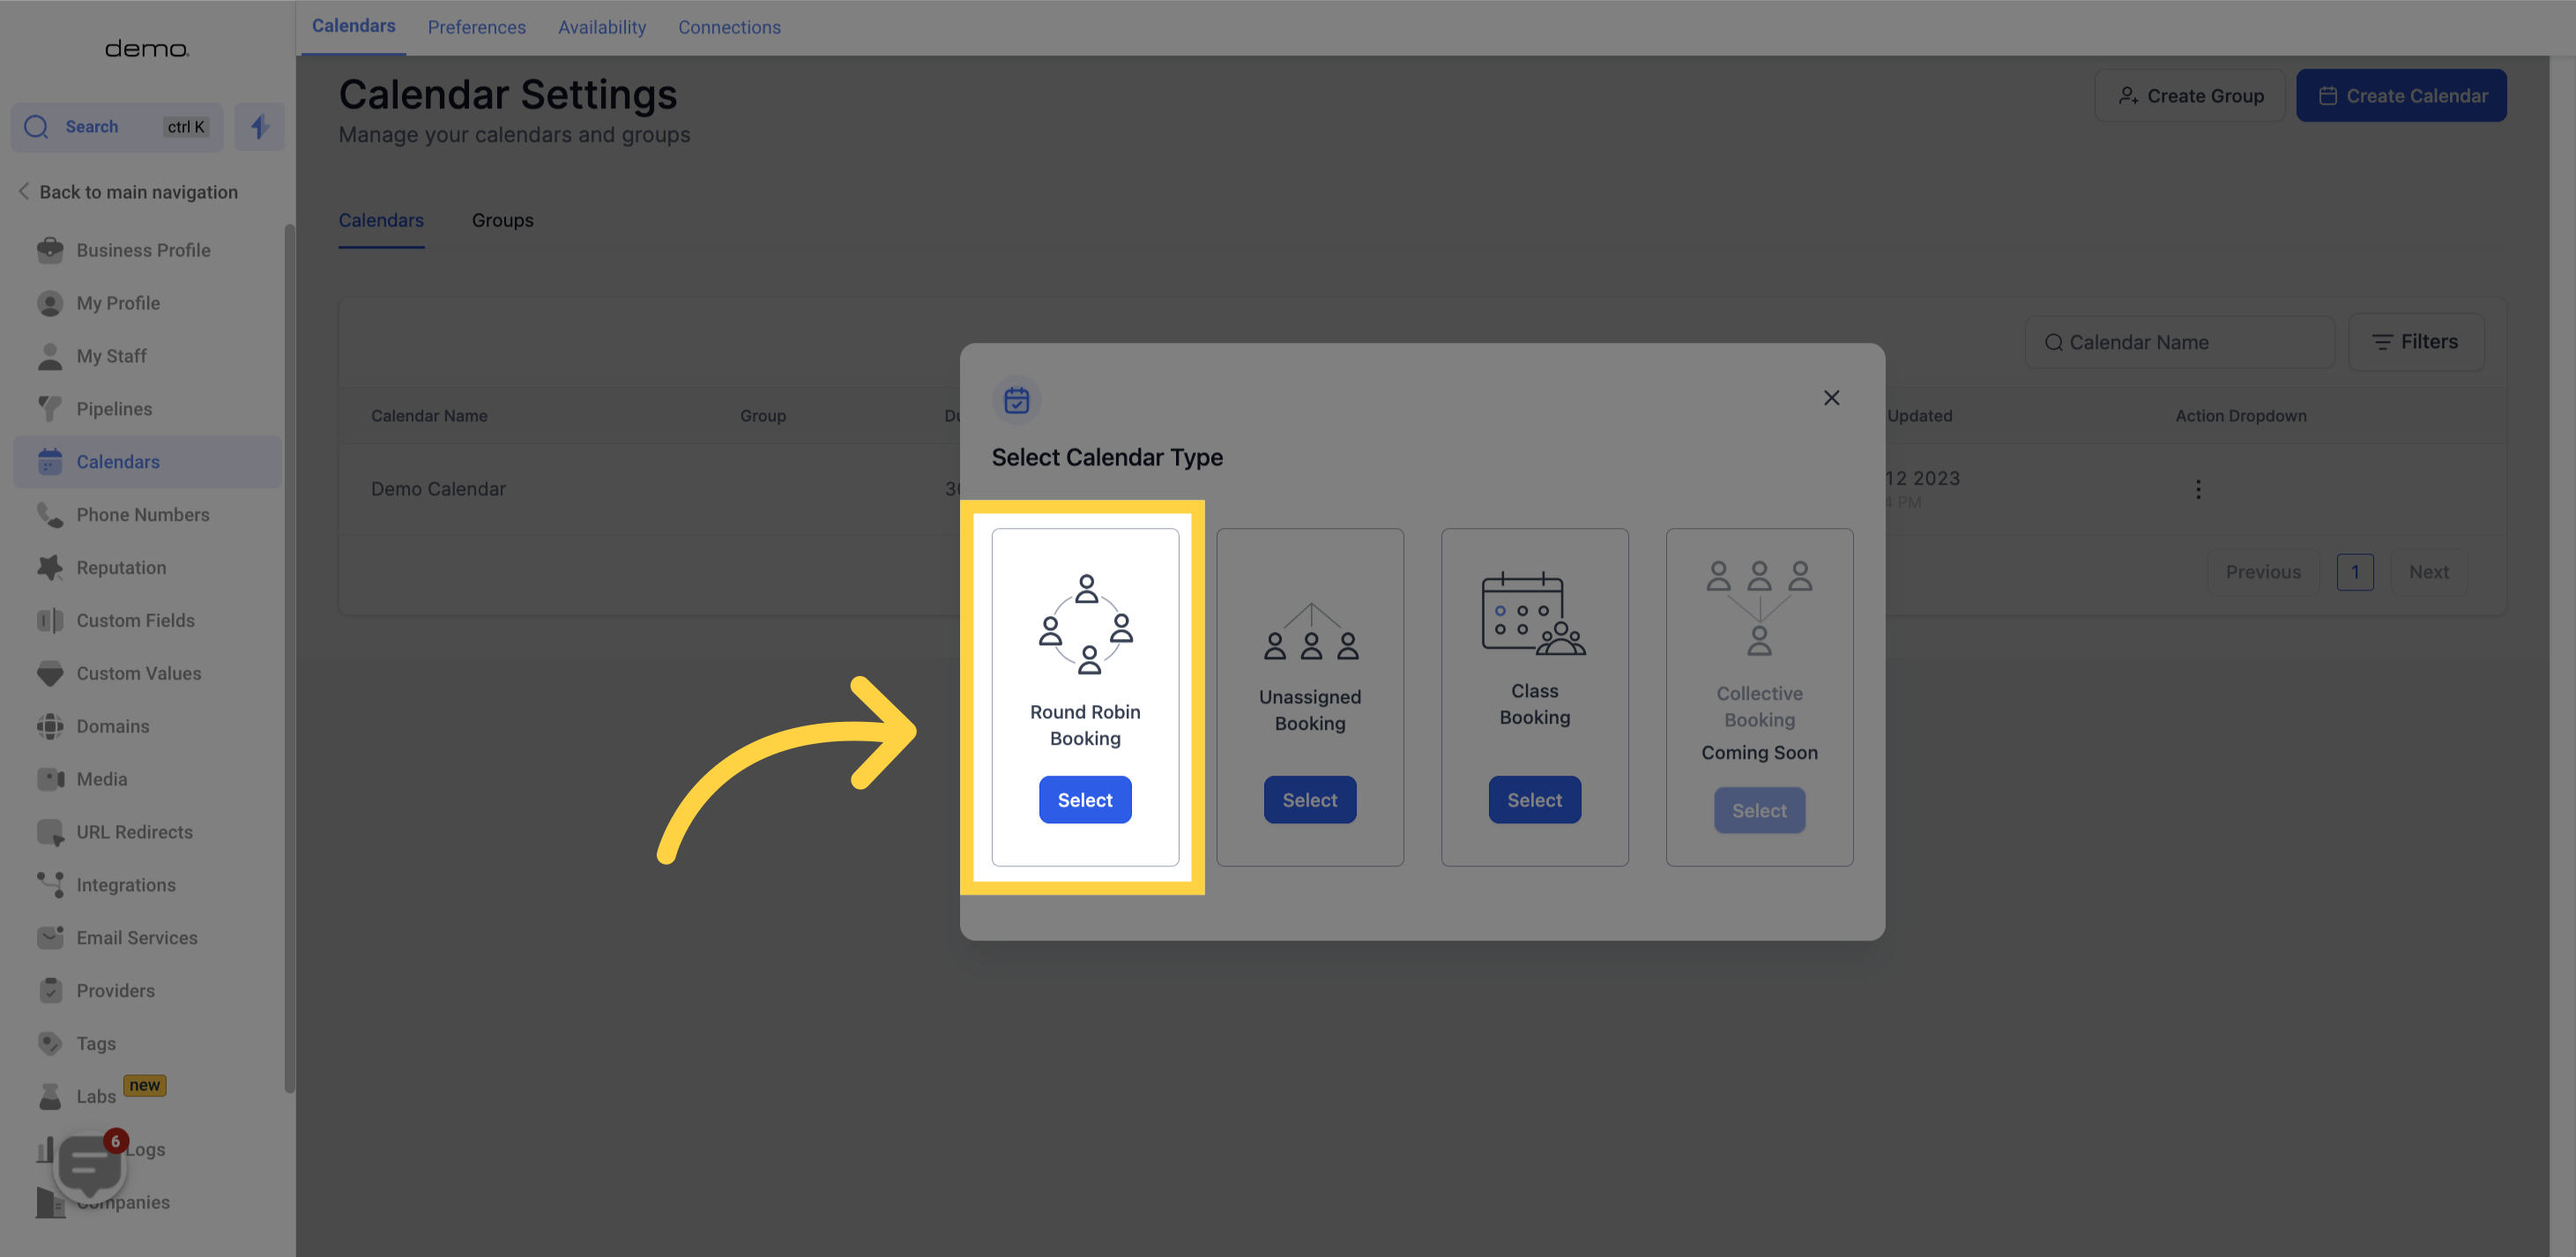Close the Select Calendar Type dialog

(x=1832, y=398)
